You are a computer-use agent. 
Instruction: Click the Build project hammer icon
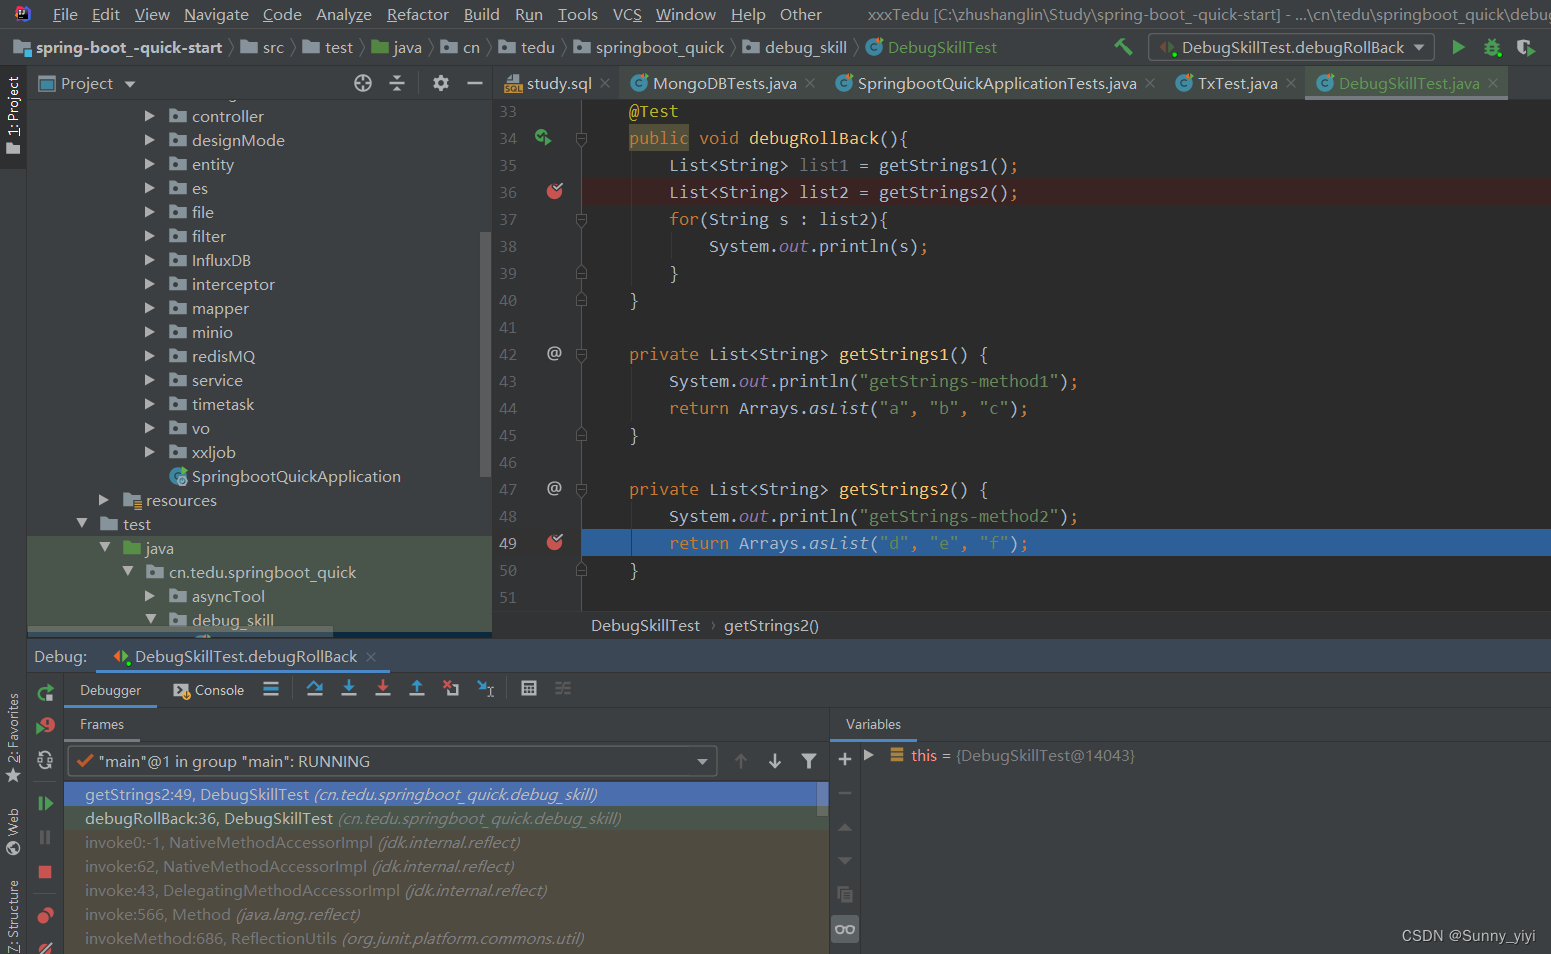click(x=1123, y=47)
